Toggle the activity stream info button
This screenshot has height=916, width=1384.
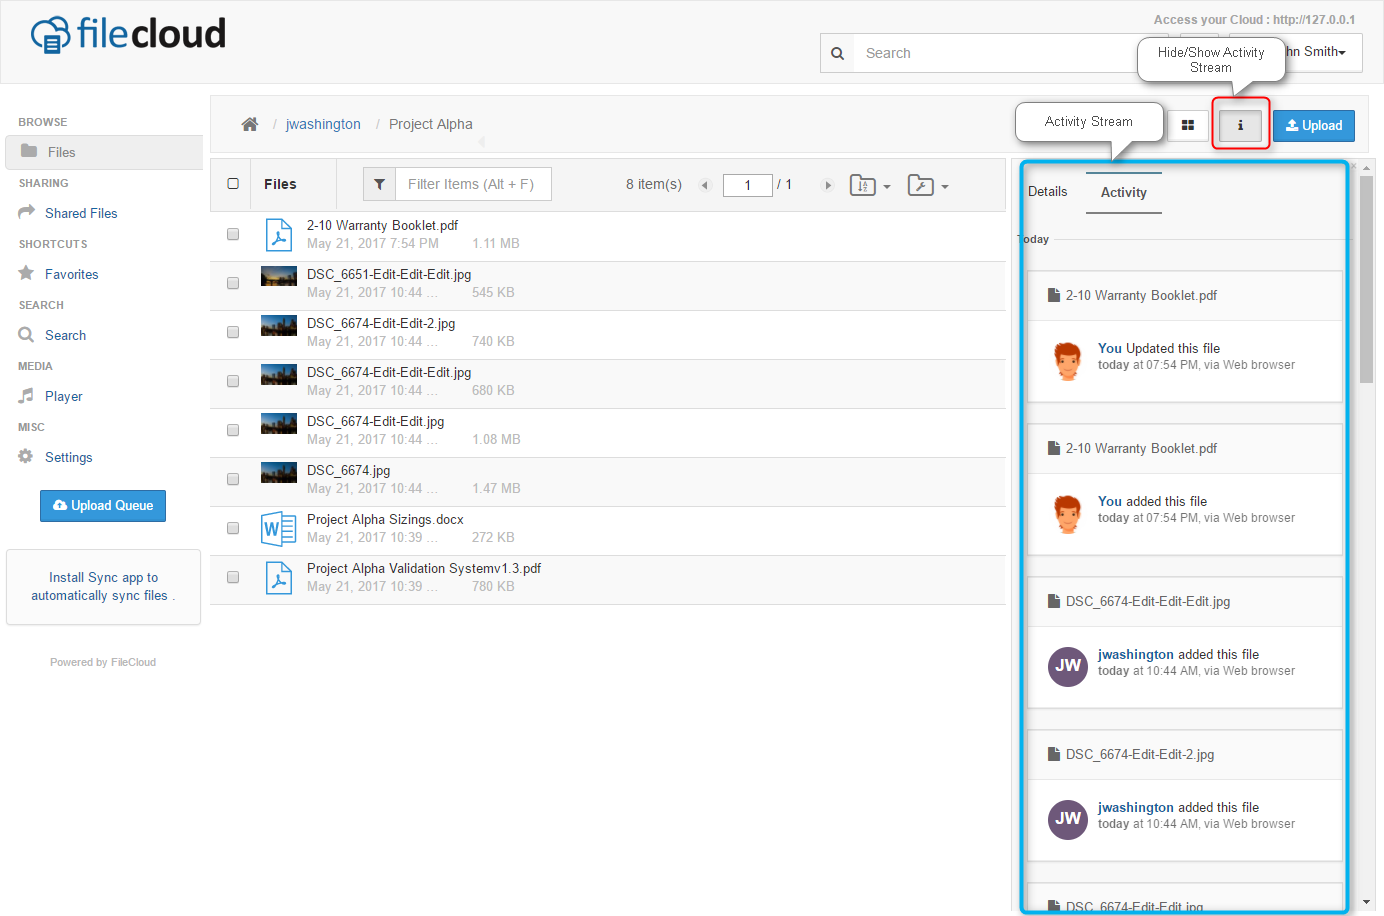(x=1240, y=125)
